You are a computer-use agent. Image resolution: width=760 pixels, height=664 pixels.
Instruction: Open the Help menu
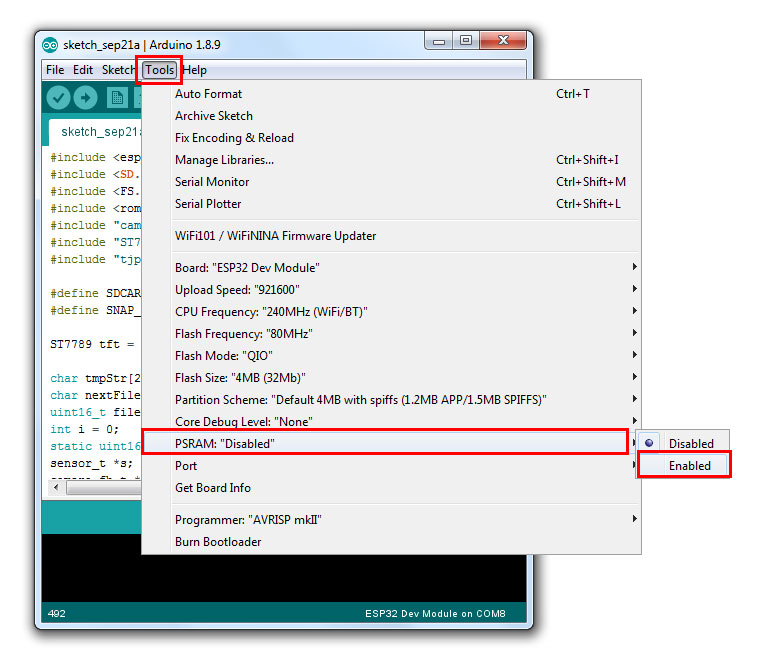pos(195,70)
